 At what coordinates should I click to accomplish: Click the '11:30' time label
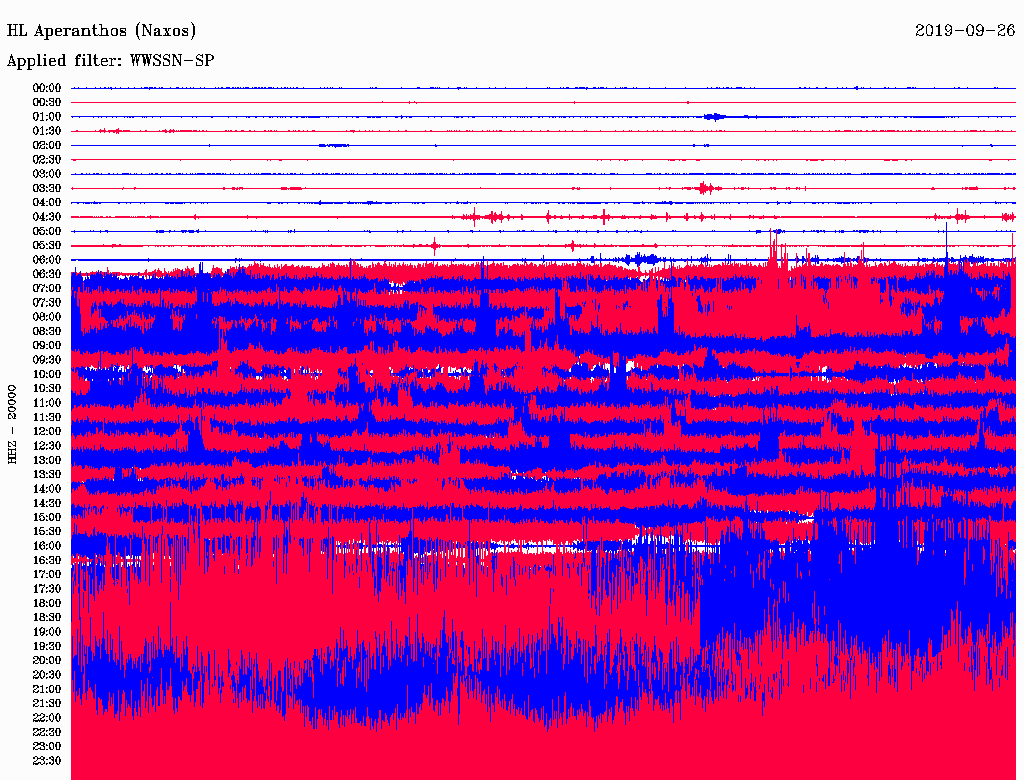[x=47, y=417]
